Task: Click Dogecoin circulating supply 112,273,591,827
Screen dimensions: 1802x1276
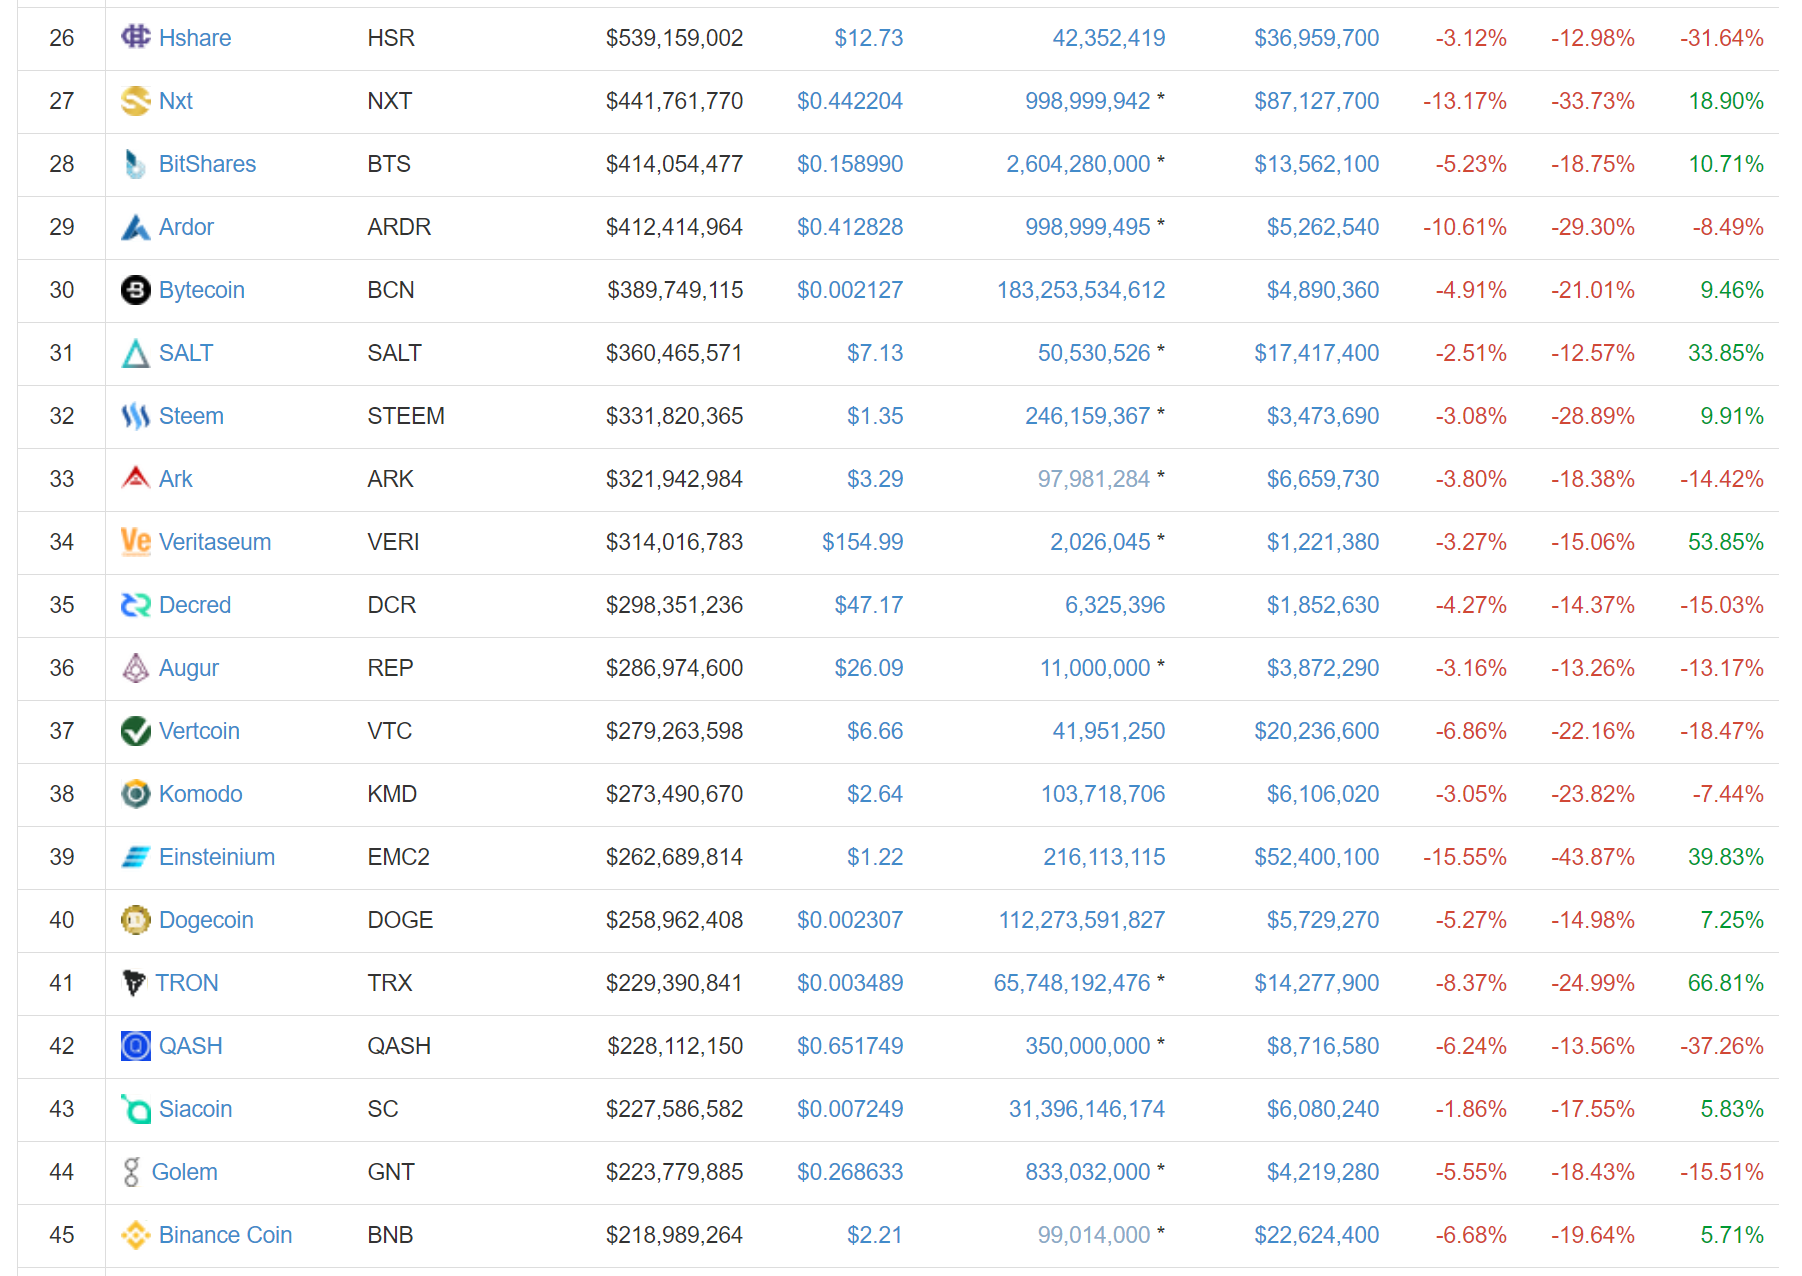Action: (1082, 920)
